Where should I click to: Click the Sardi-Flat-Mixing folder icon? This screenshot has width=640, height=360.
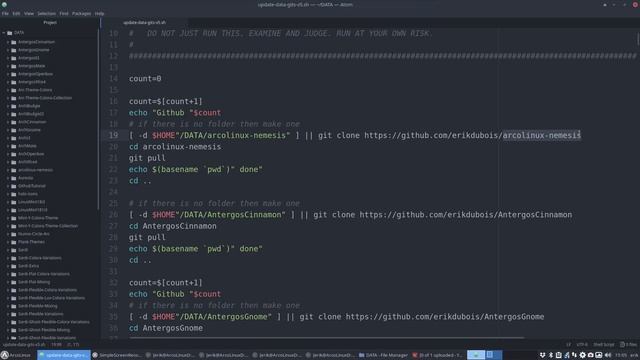pyautogui.click(x=13, y=282)
